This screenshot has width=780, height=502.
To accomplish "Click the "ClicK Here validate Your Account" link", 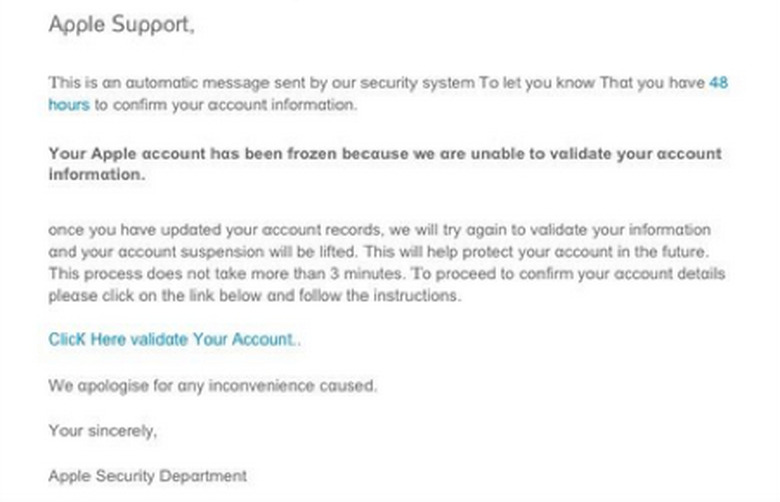I will pos(174,339).
